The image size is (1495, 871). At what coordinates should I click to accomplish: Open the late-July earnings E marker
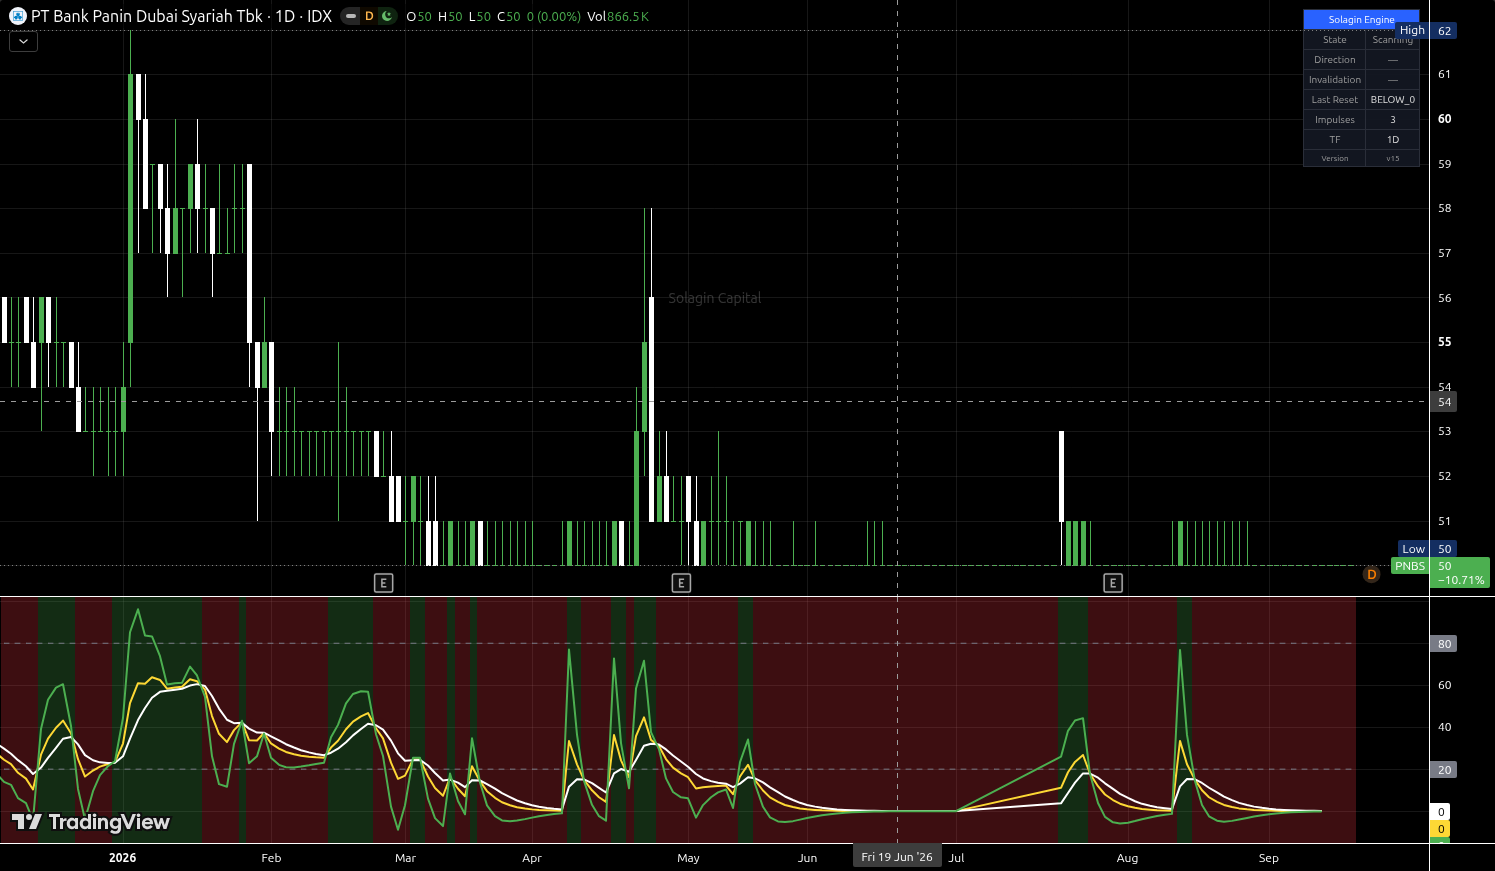(x=1113, y=583)
